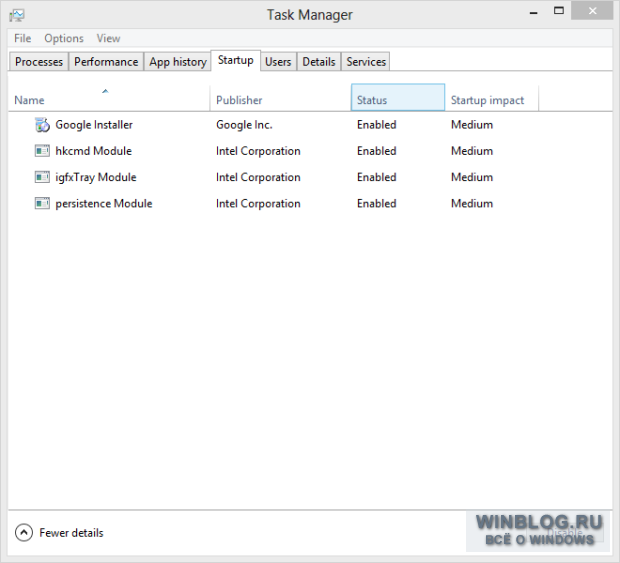Select the persistence Module row name
The image size is (620, 563).
(x=104, y=204)
